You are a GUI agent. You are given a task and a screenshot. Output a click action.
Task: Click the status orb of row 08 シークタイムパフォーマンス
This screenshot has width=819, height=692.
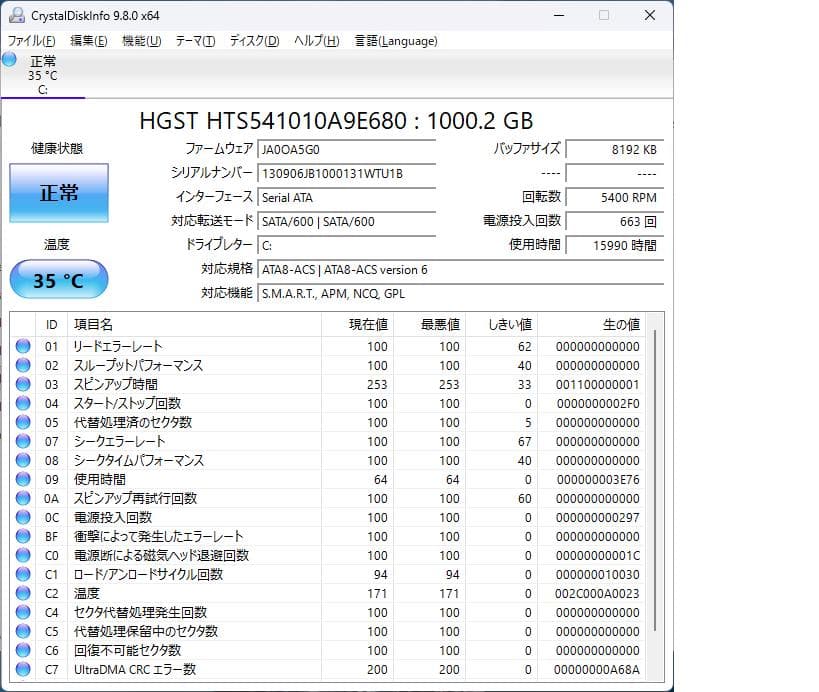[x=23, y=460]
